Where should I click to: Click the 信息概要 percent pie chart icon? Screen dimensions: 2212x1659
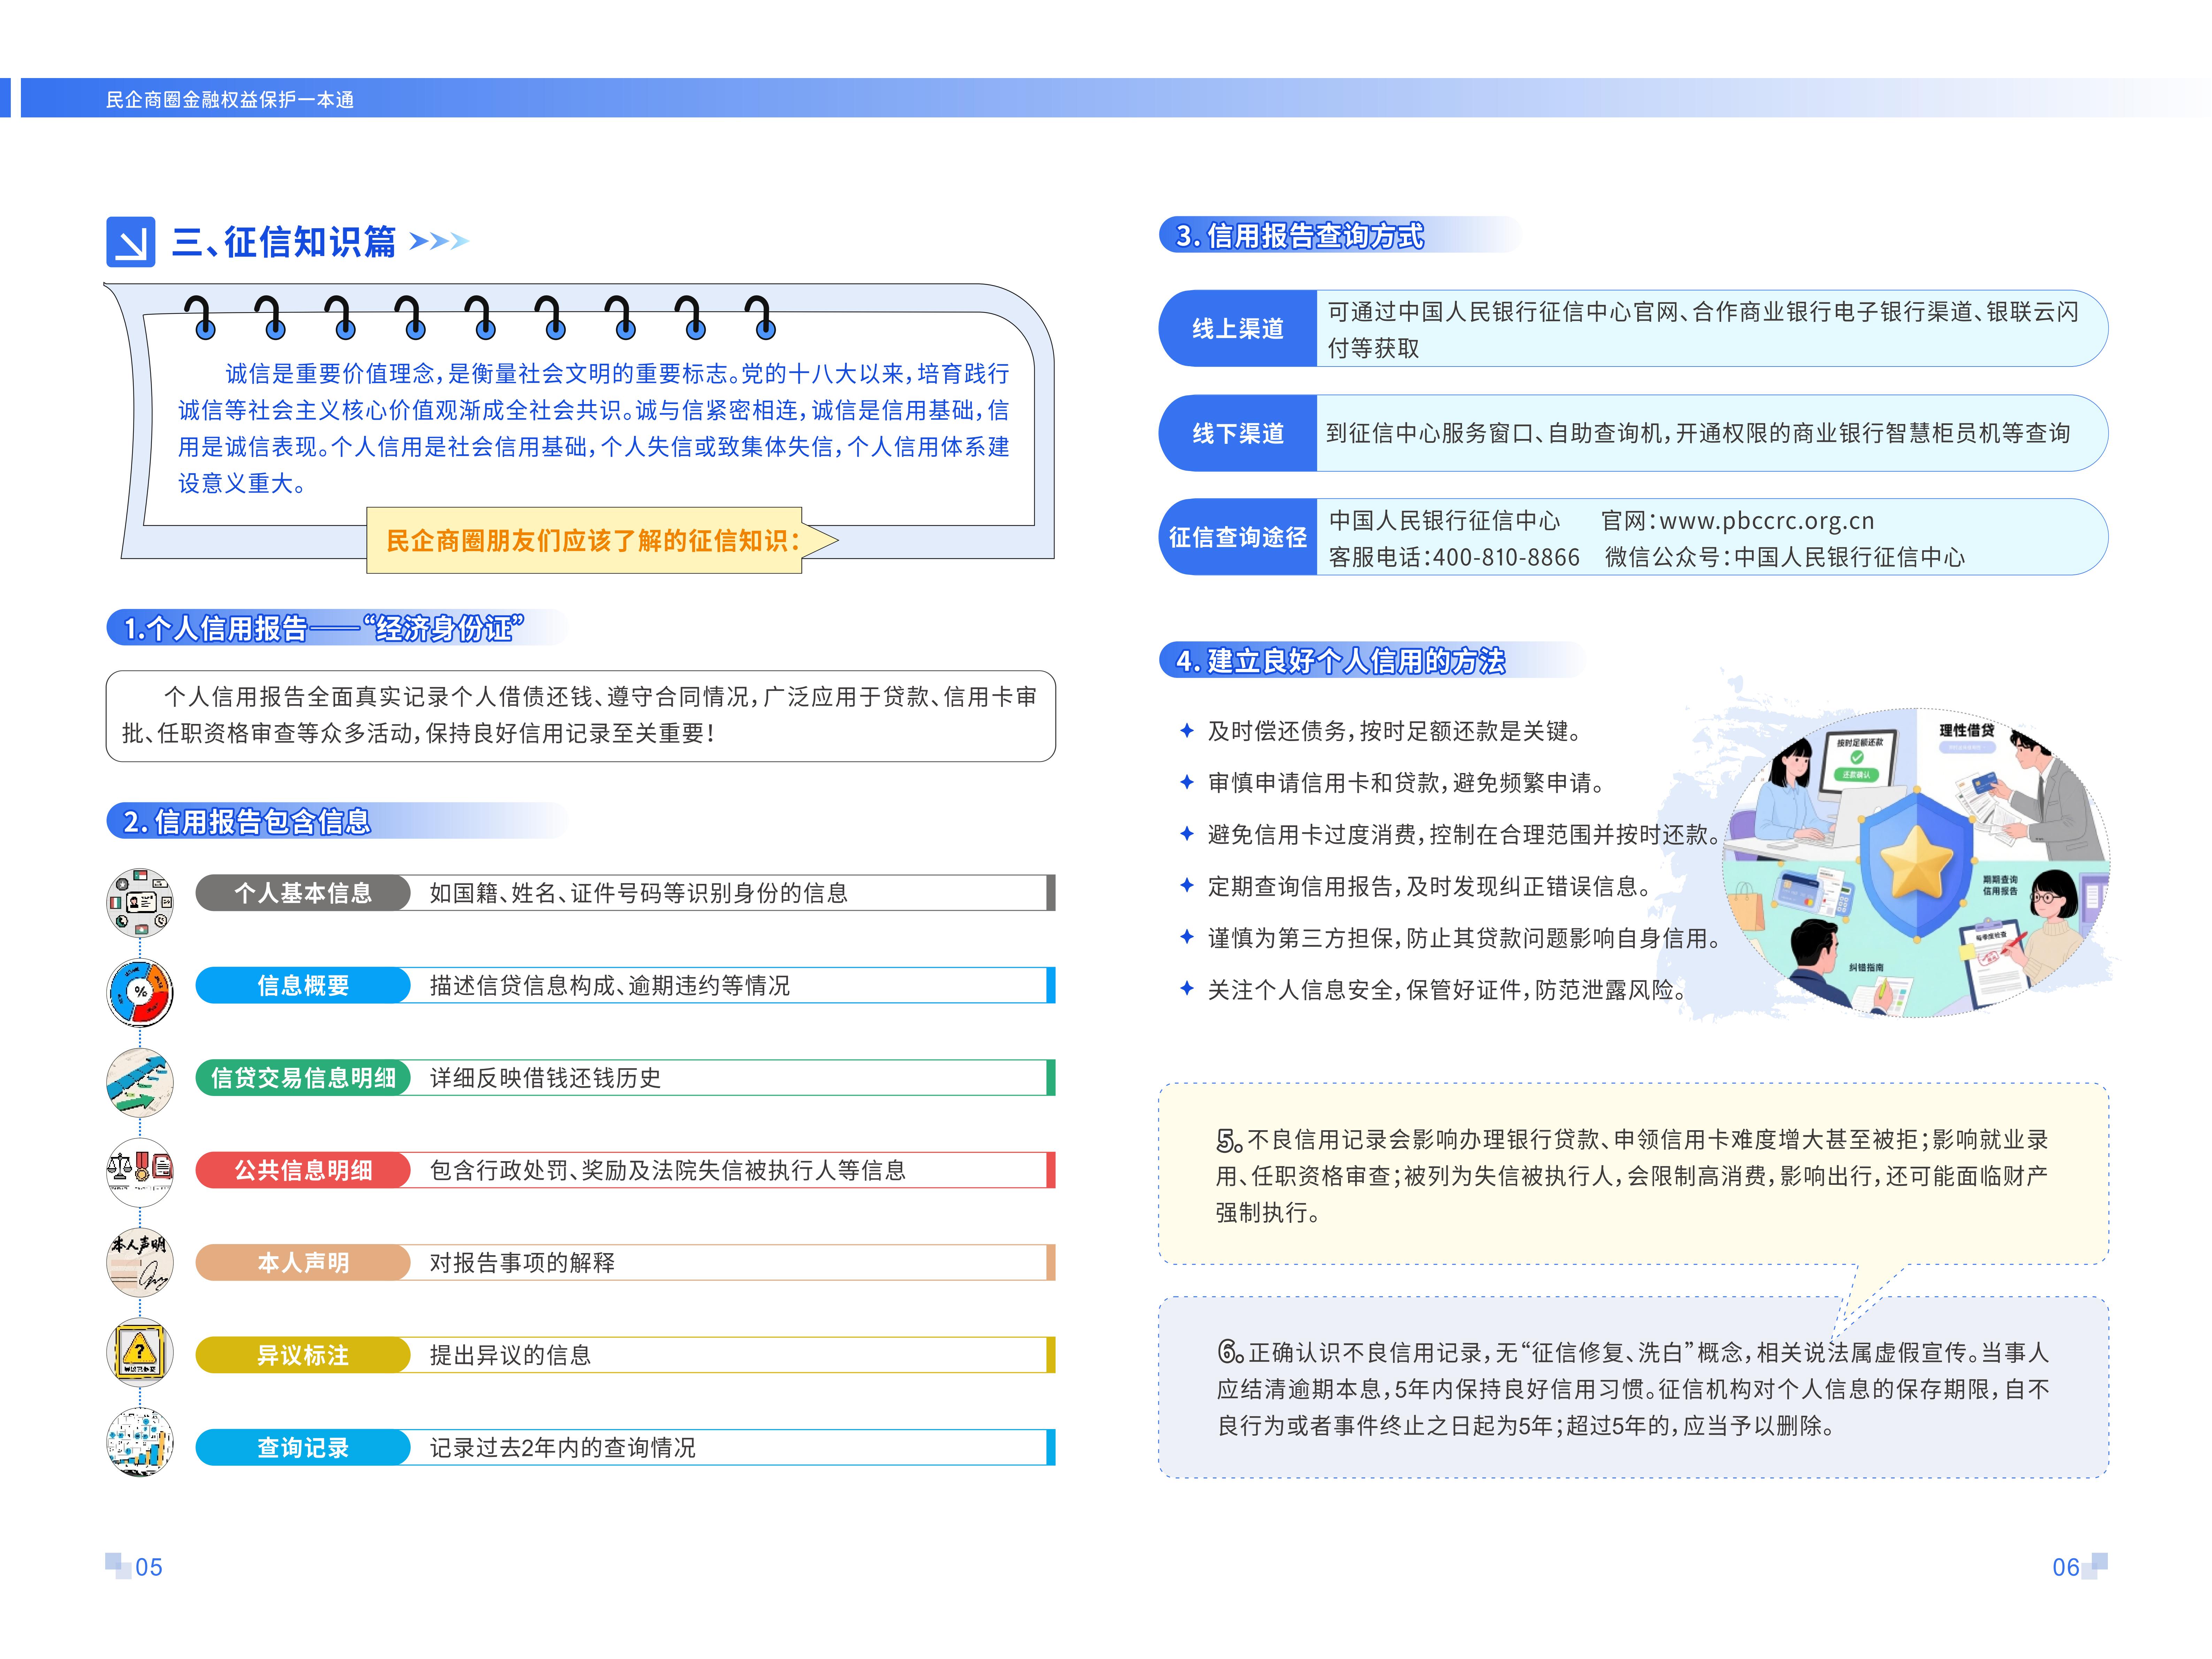pyautogui.click(x=140, y=993)
